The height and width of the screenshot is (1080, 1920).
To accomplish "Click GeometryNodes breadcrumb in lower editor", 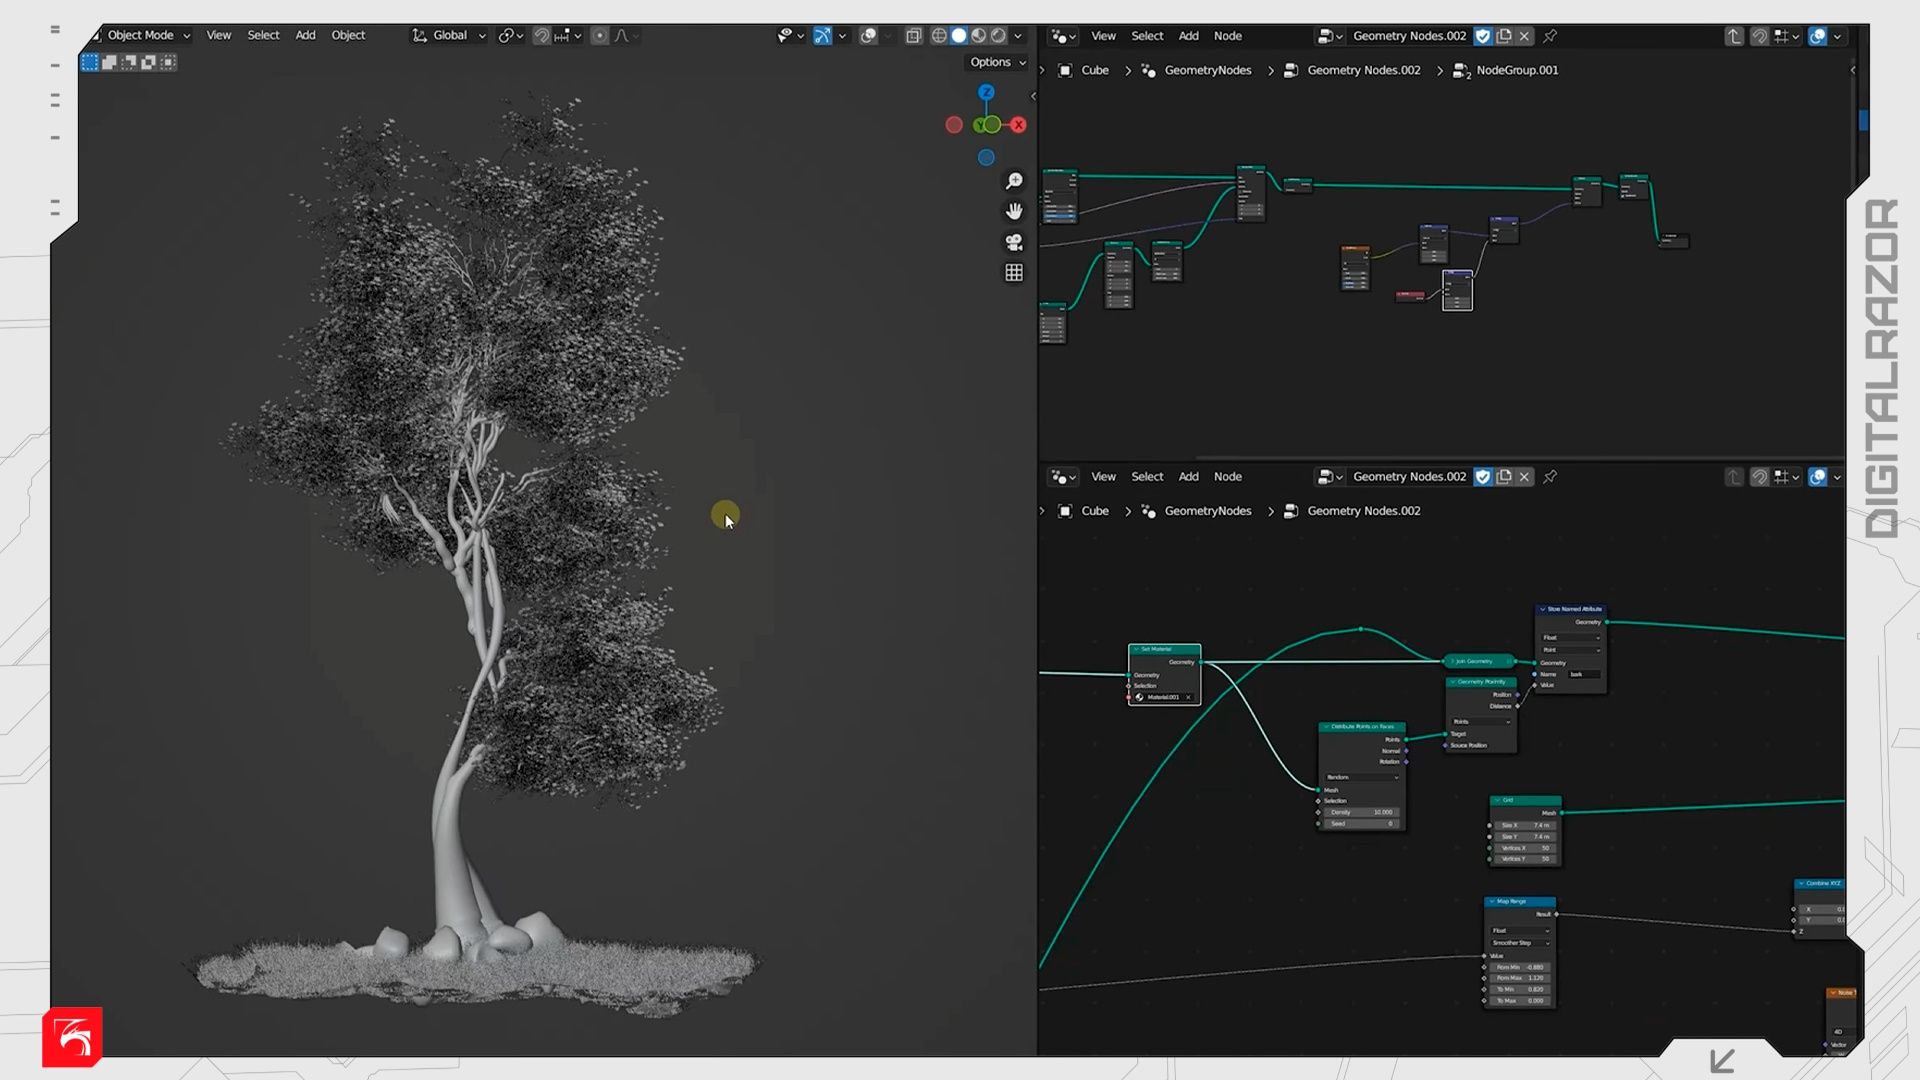I will (1207, 511).
